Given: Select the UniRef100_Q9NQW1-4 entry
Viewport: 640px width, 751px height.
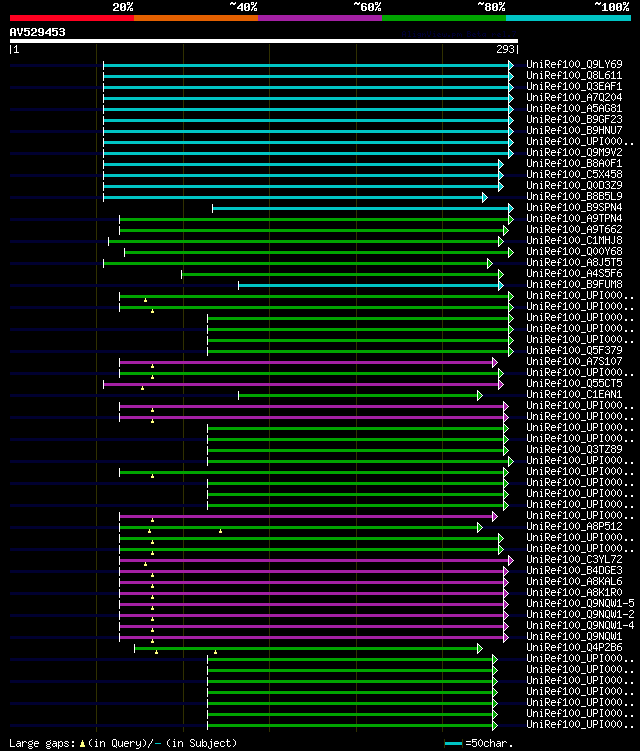Looking at the screenshot, I should [x=580, y=626].
